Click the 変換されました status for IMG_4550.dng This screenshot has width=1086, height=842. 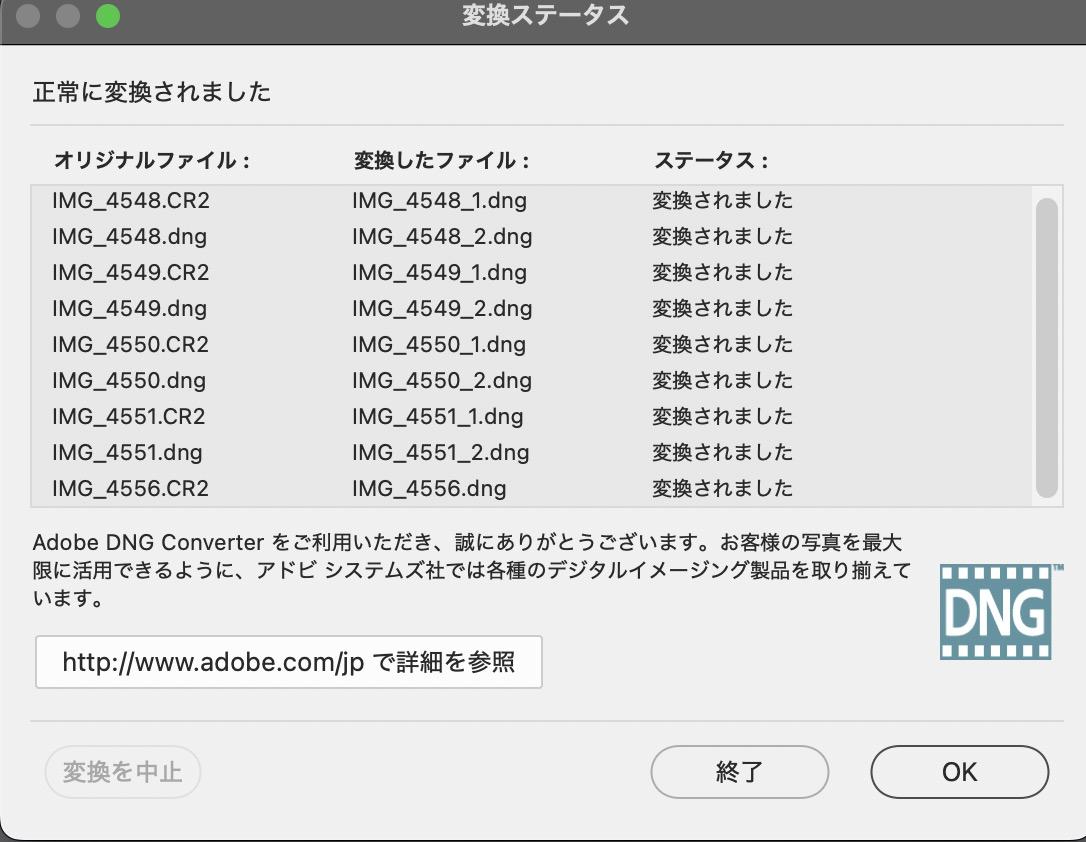pos(722,381)
